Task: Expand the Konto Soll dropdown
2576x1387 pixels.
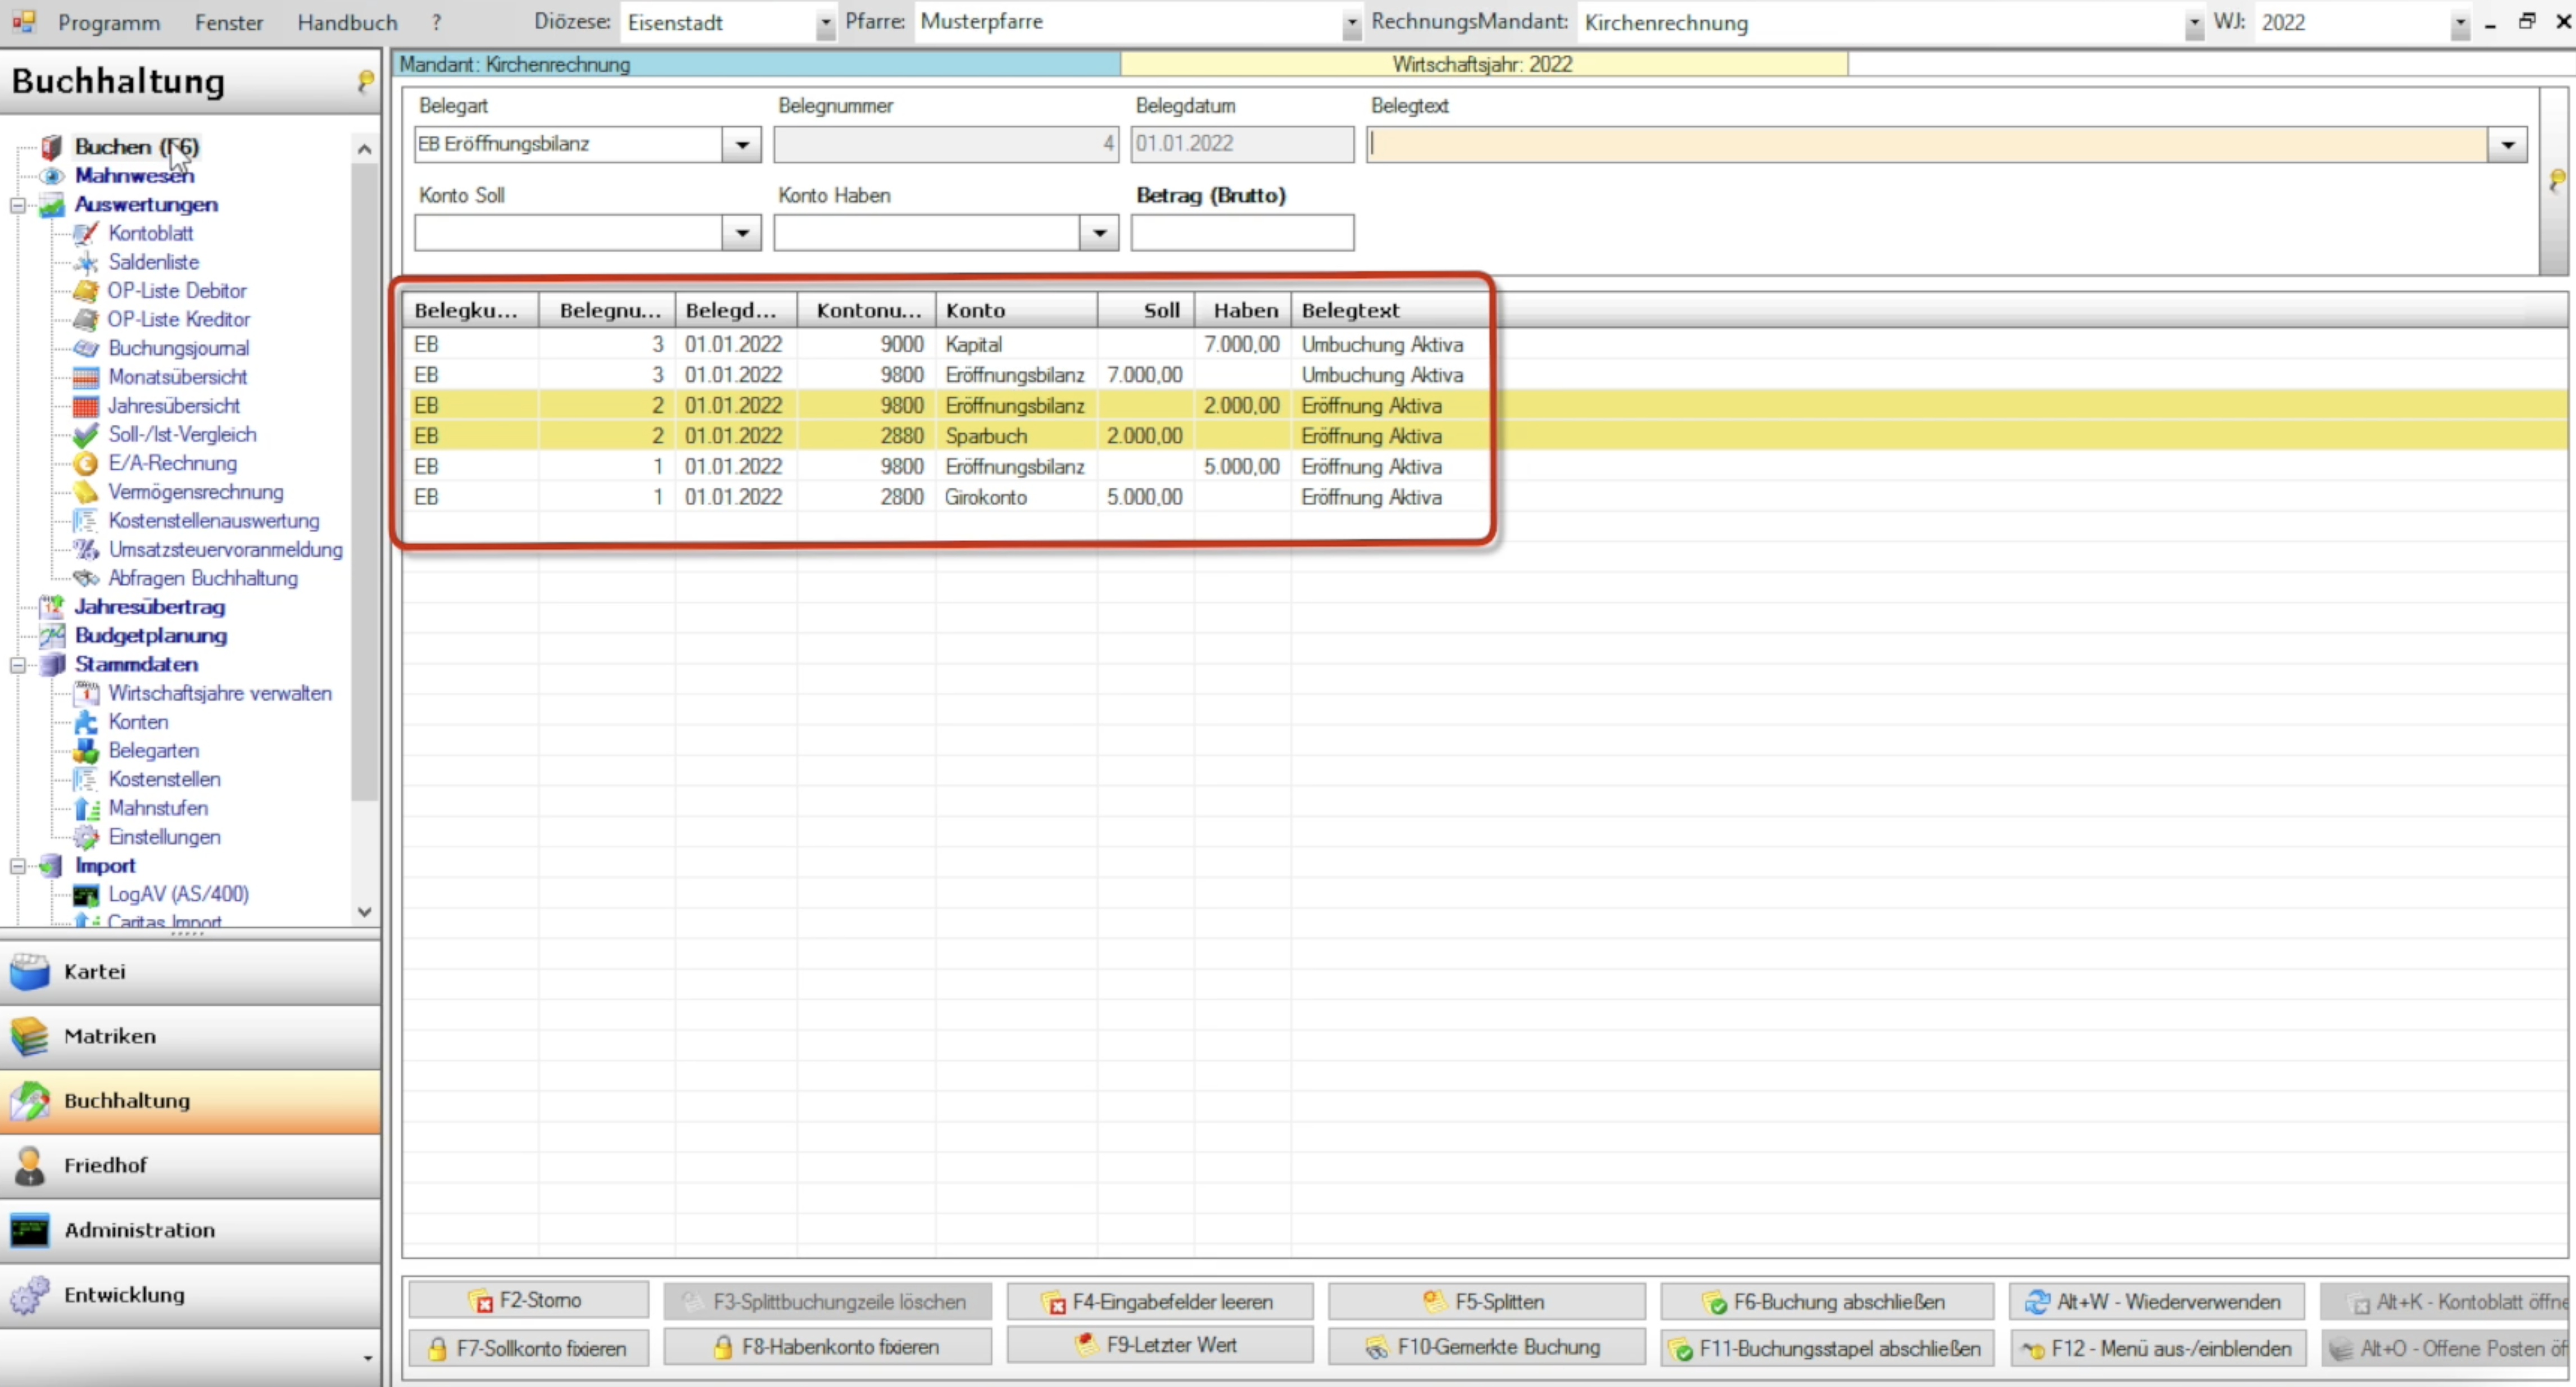Action: tap(741, 233)
